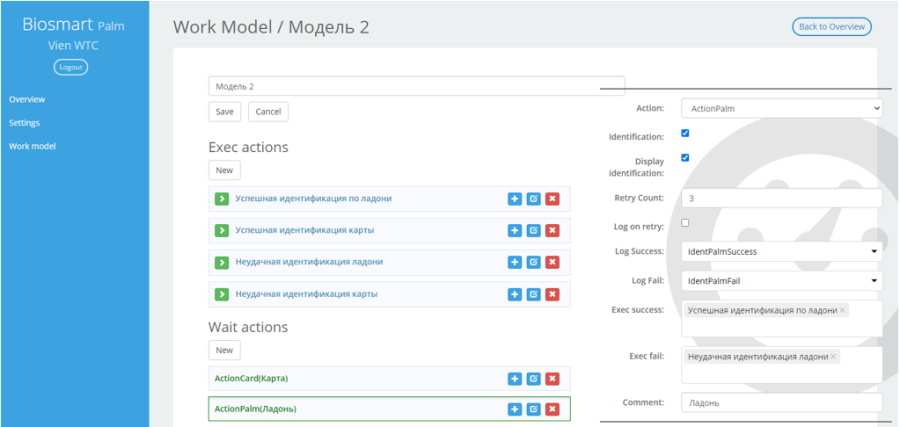900x427 pixels.
Task: Edit the ActionPalm(Ладонь) wait action
Action: [x=534, y=409]
